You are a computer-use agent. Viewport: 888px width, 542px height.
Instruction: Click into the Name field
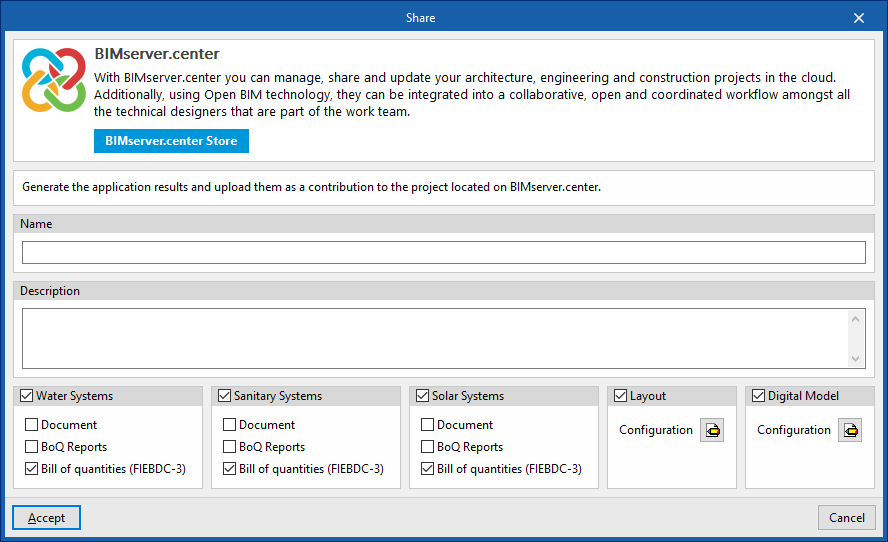click(443, 252)
